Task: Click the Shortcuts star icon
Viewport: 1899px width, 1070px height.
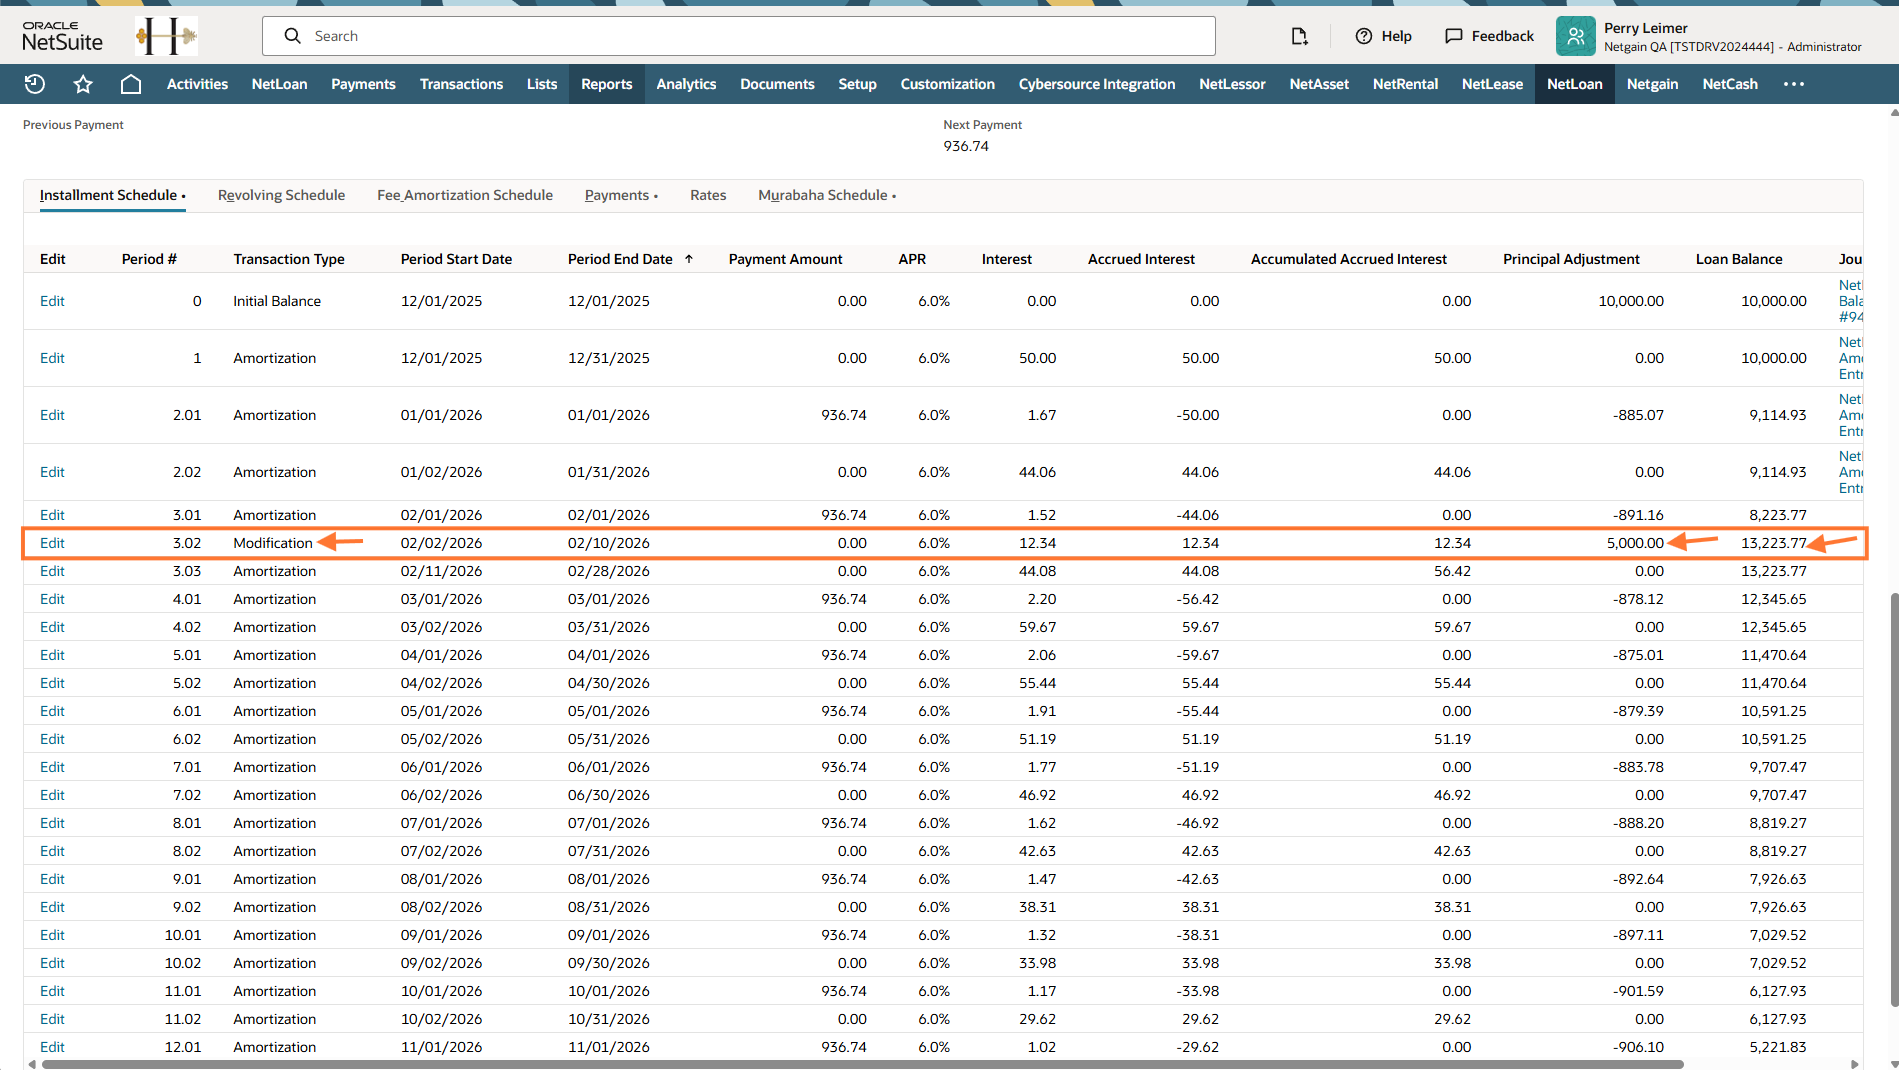Action: point(83,84)
